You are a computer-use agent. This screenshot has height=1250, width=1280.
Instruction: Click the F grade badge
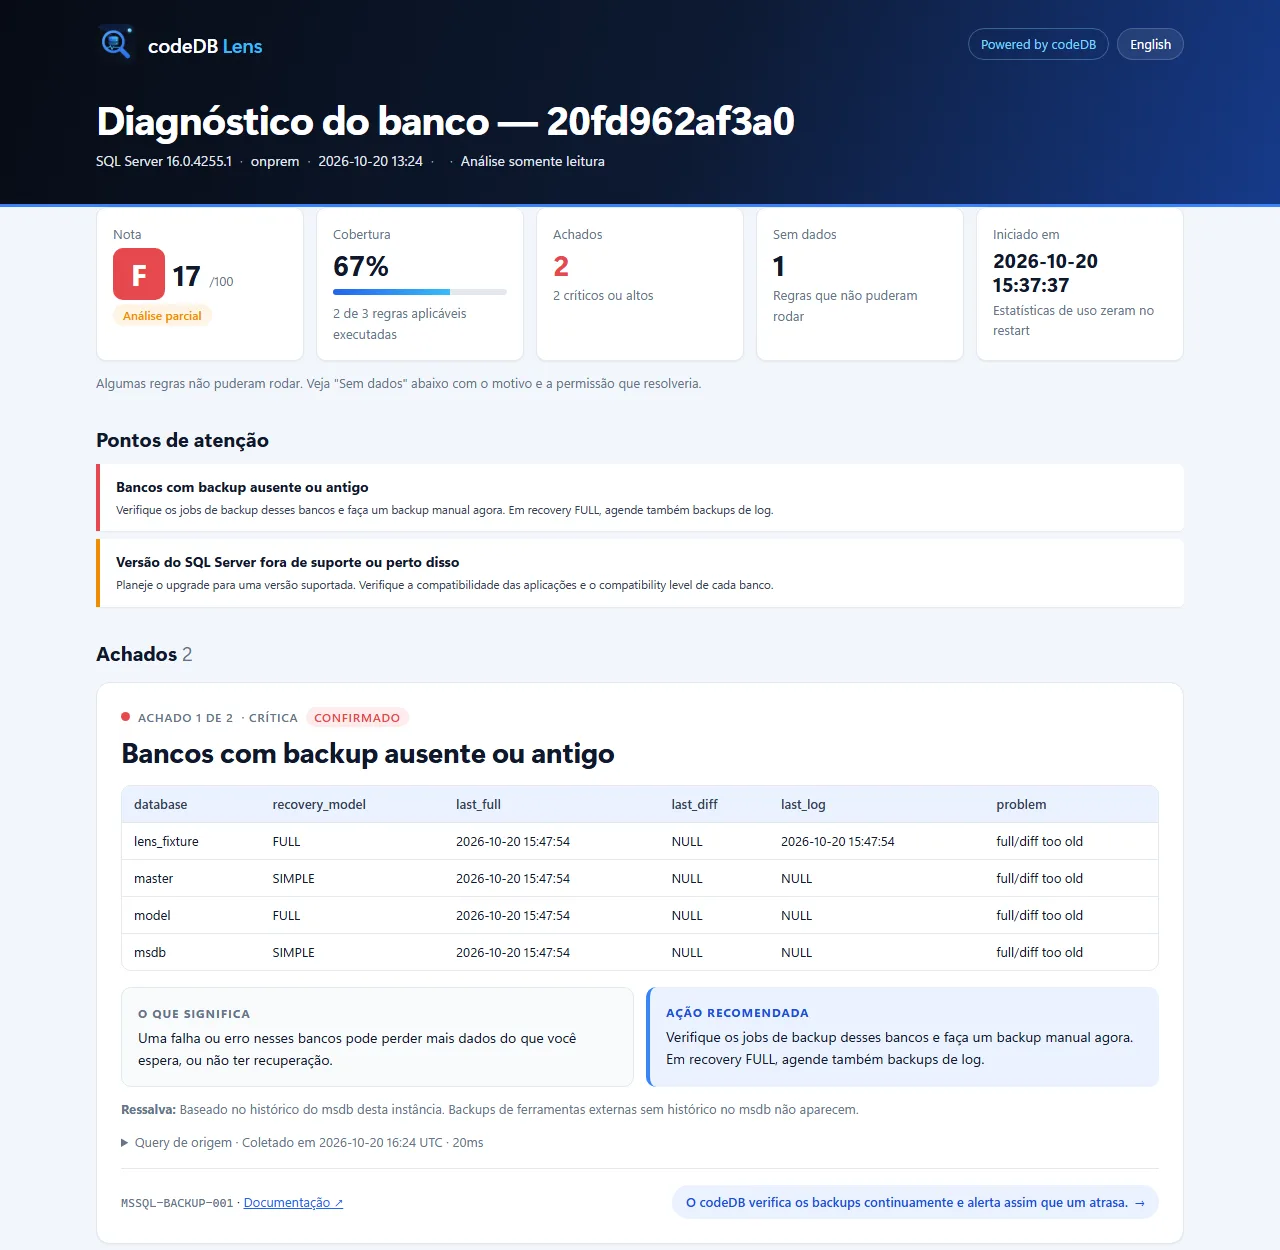tap(139, 274)
